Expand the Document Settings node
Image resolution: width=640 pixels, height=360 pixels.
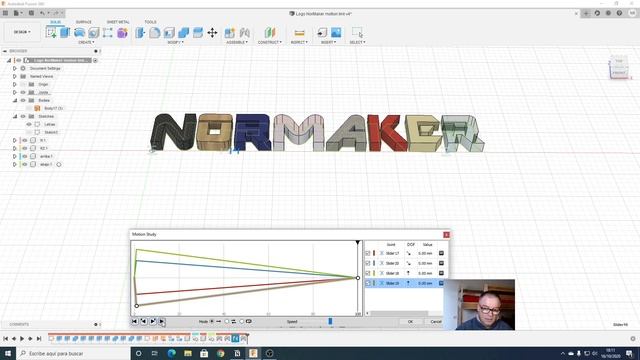pyautogui.click(x=15, y=69)
